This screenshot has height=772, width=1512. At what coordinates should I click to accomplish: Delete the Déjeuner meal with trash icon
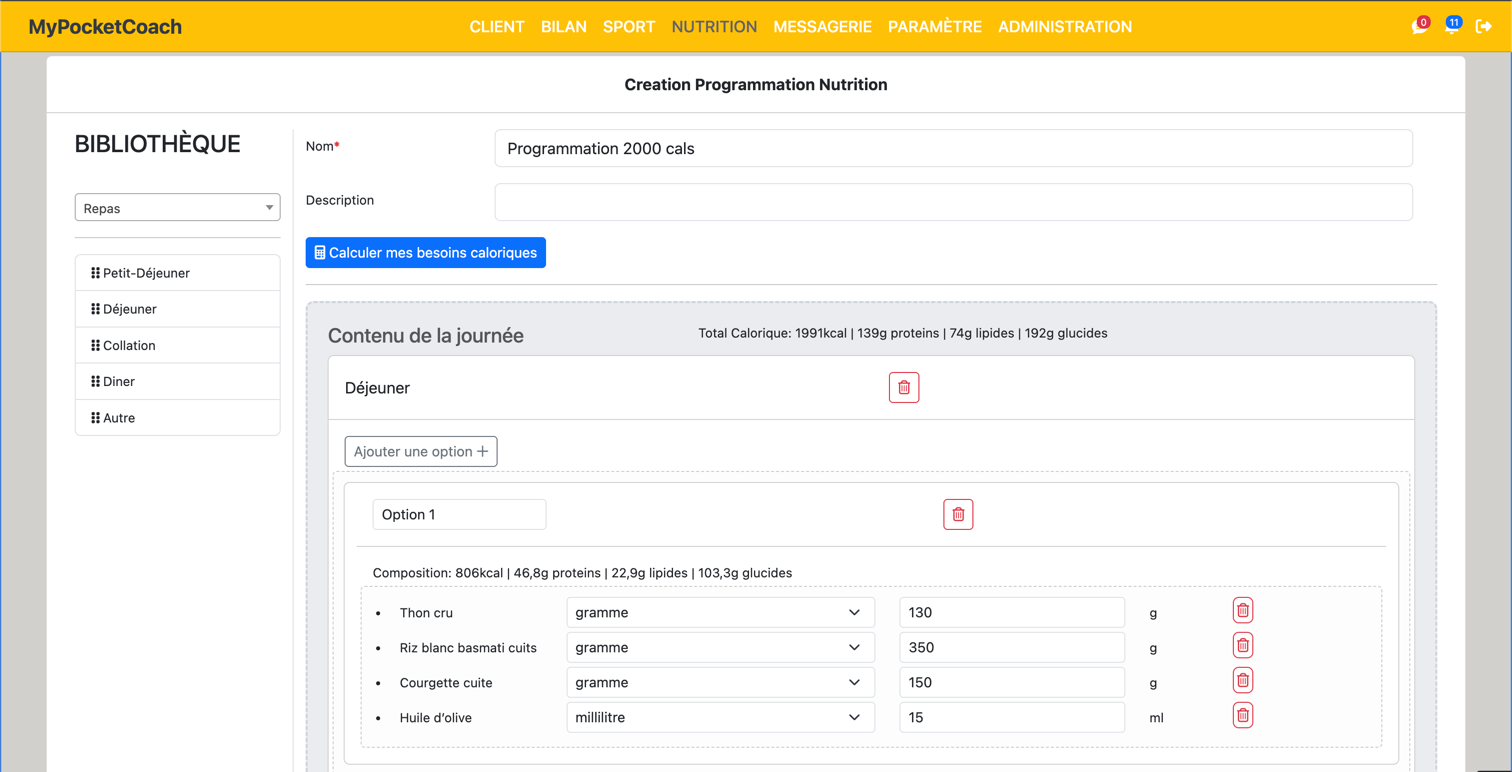coord(903,388)
